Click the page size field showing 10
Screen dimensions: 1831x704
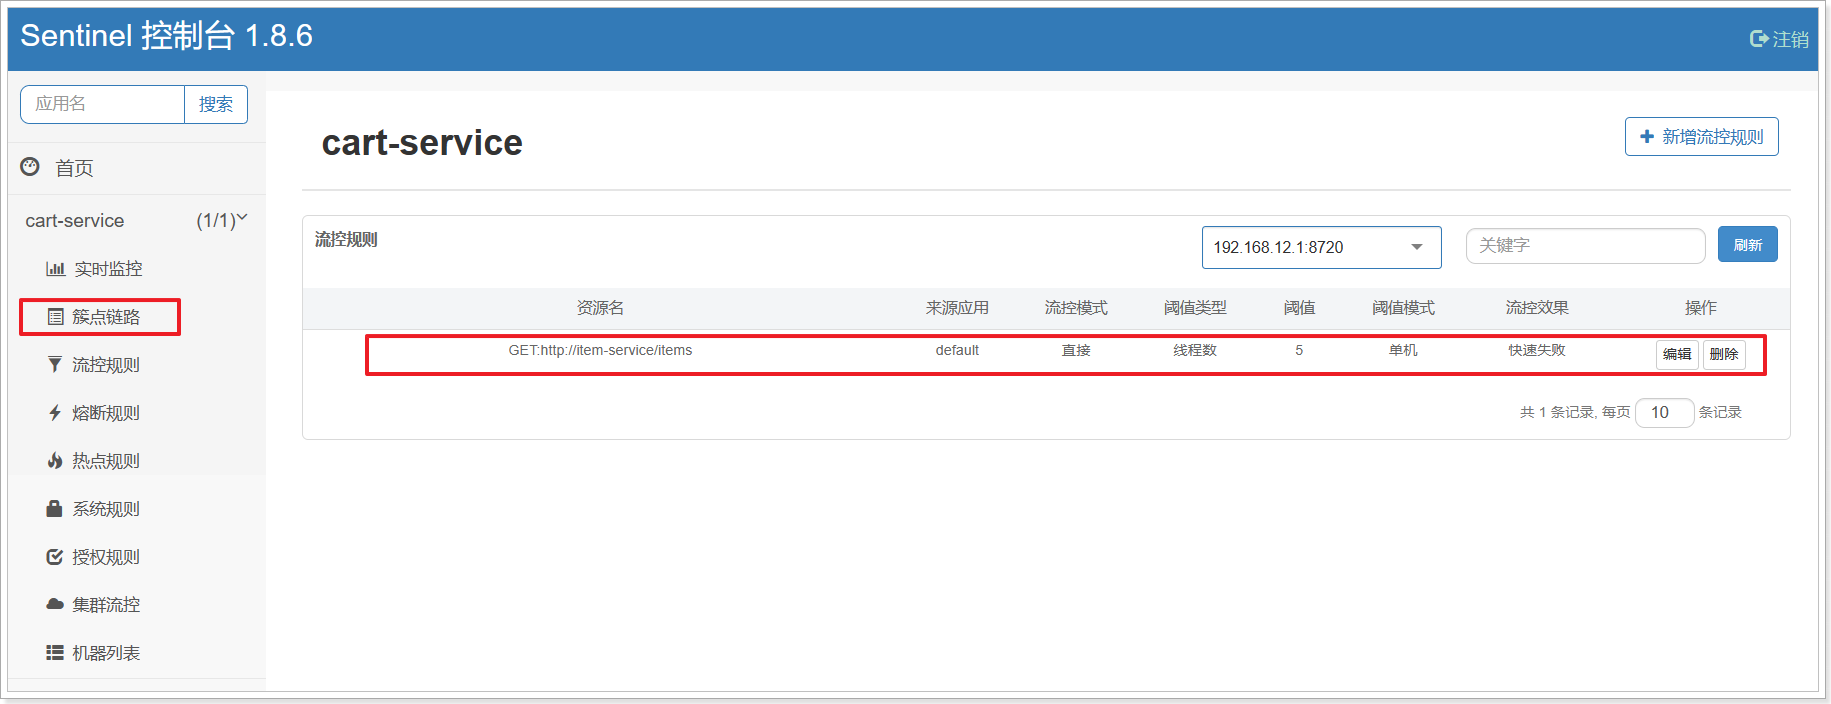[1664, 412]
